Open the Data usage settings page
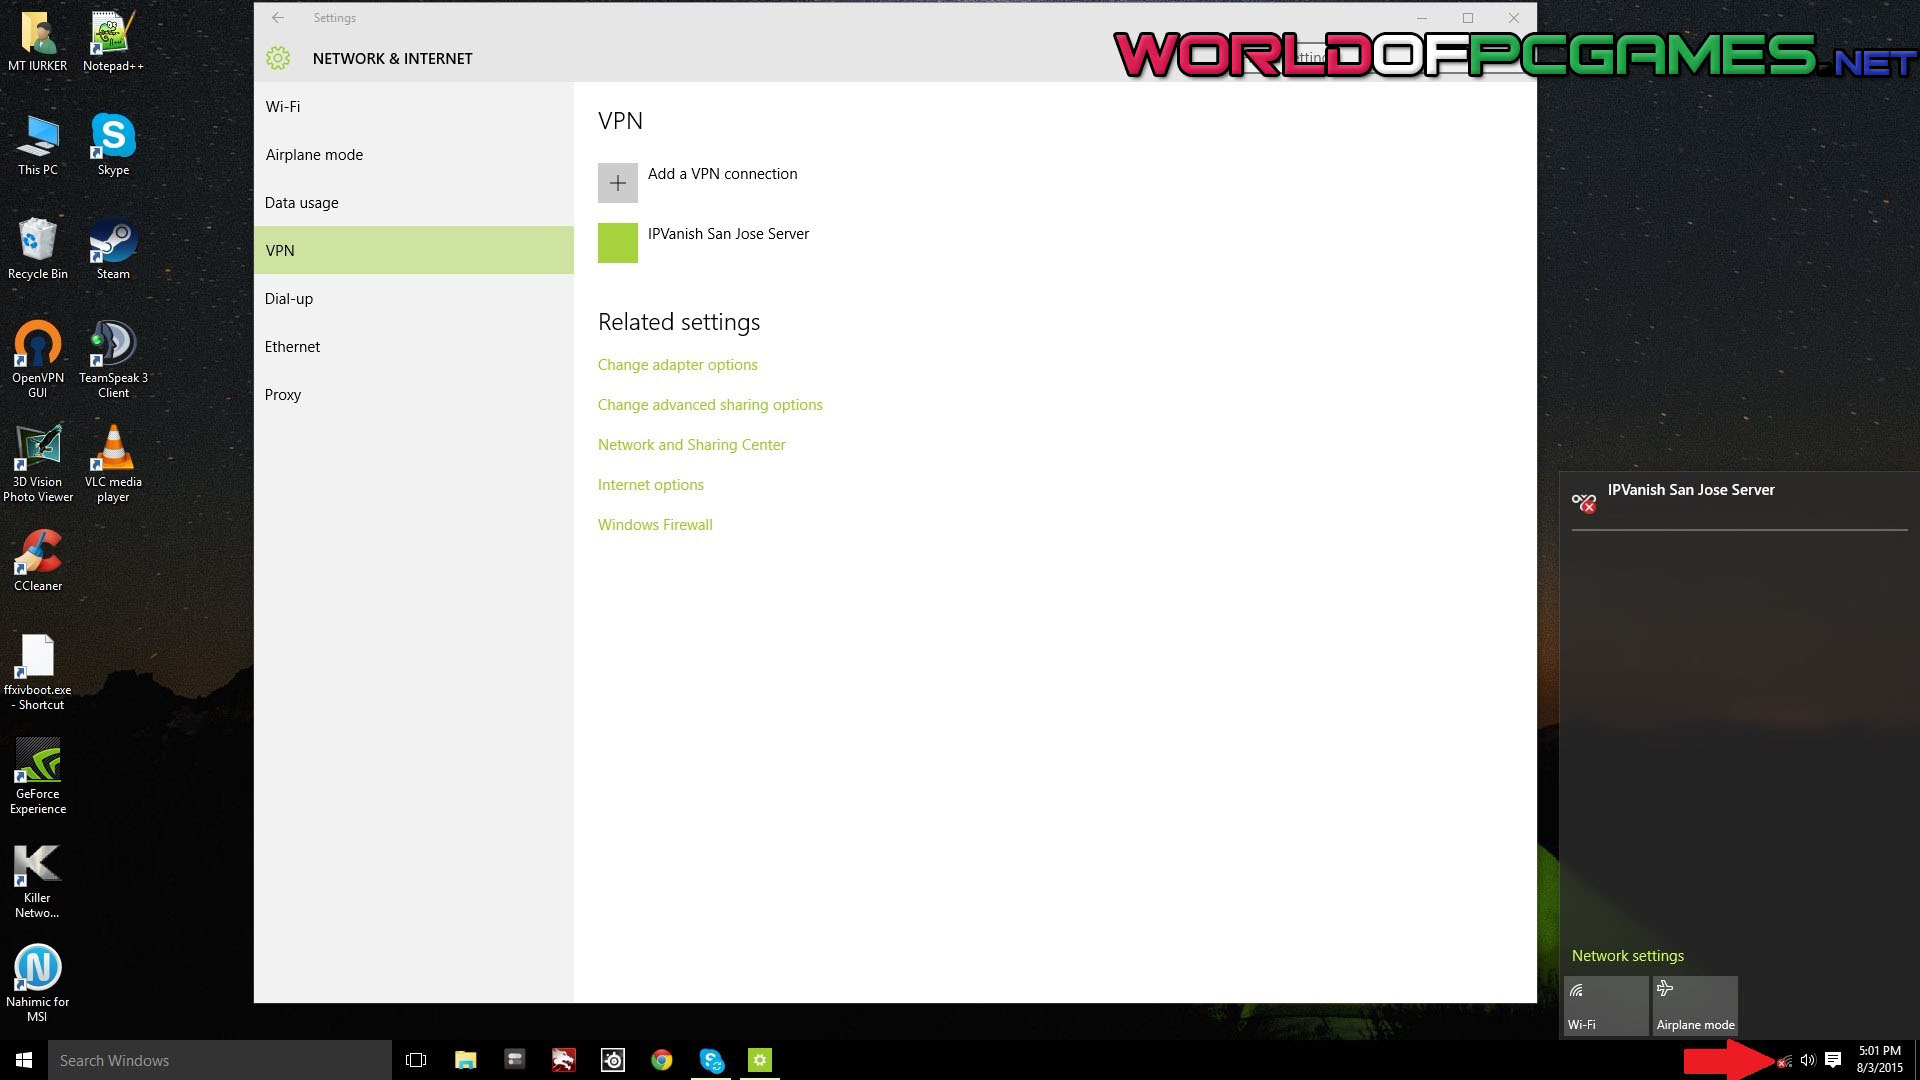Viewport: 1920px width, 1080px height. [414, 203]
